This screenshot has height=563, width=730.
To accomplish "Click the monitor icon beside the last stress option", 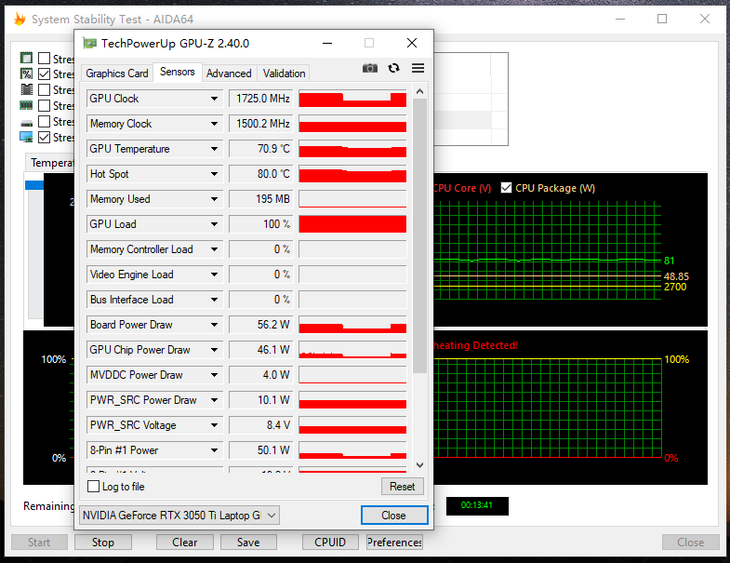I will point(27,137).
